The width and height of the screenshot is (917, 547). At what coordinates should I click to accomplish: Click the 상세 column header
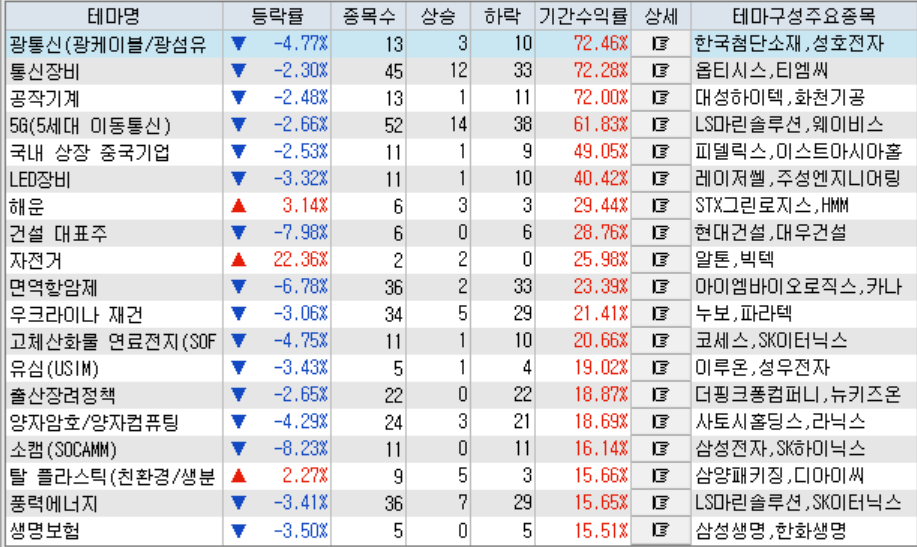tap(661, 16)
